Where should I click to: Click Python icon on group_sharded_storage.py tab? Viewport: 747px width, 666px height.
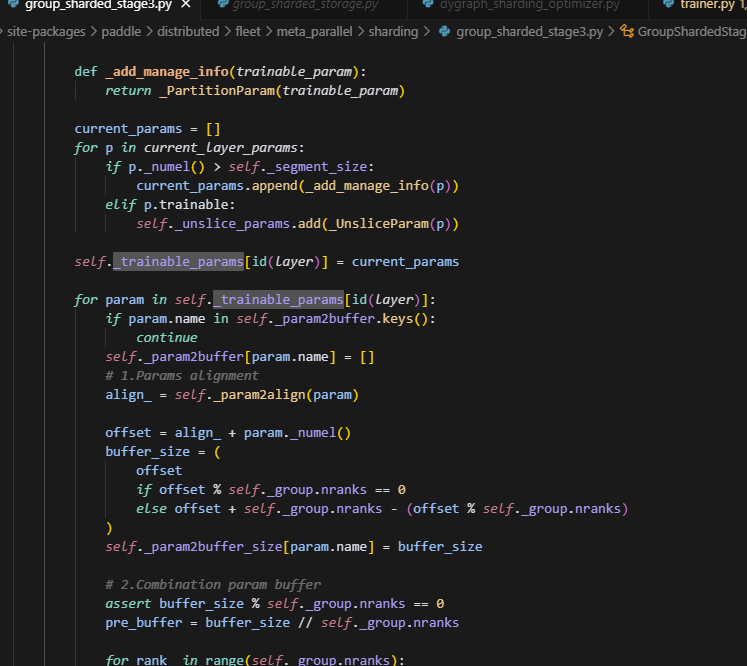218,5
